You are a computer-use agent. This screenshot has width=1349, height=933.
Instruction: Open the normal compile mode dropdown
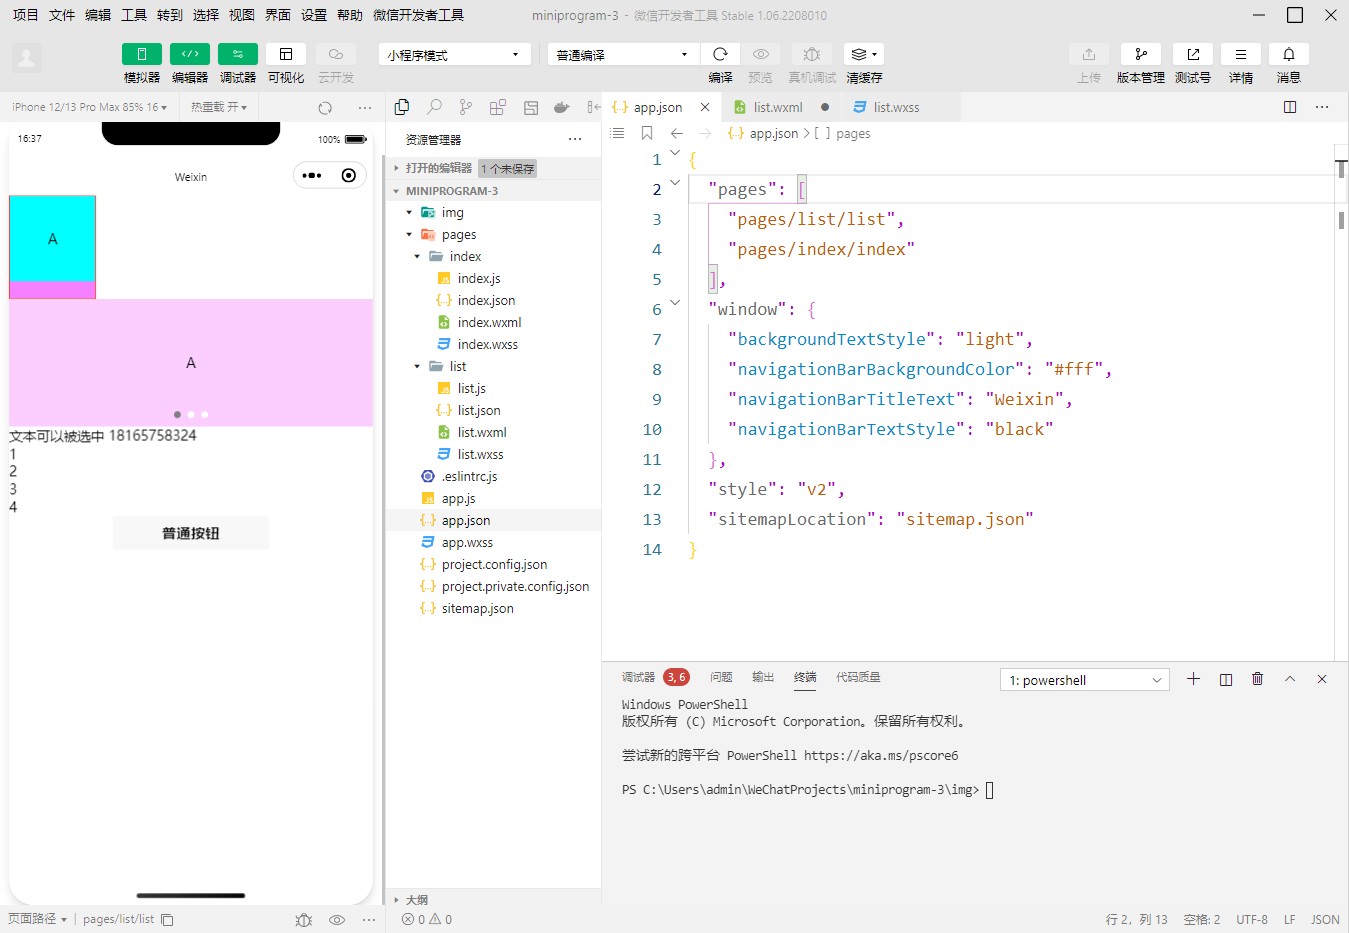623,55
